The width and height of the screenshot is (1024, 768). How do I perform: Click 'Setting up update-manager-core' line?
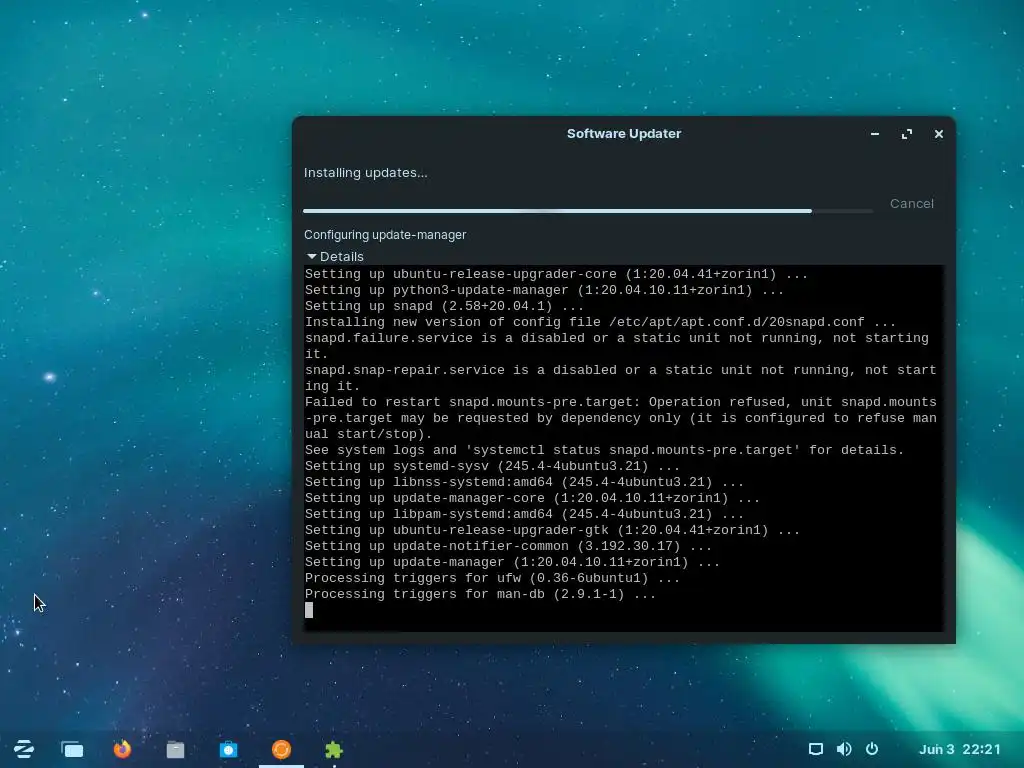tap(532, 498)
